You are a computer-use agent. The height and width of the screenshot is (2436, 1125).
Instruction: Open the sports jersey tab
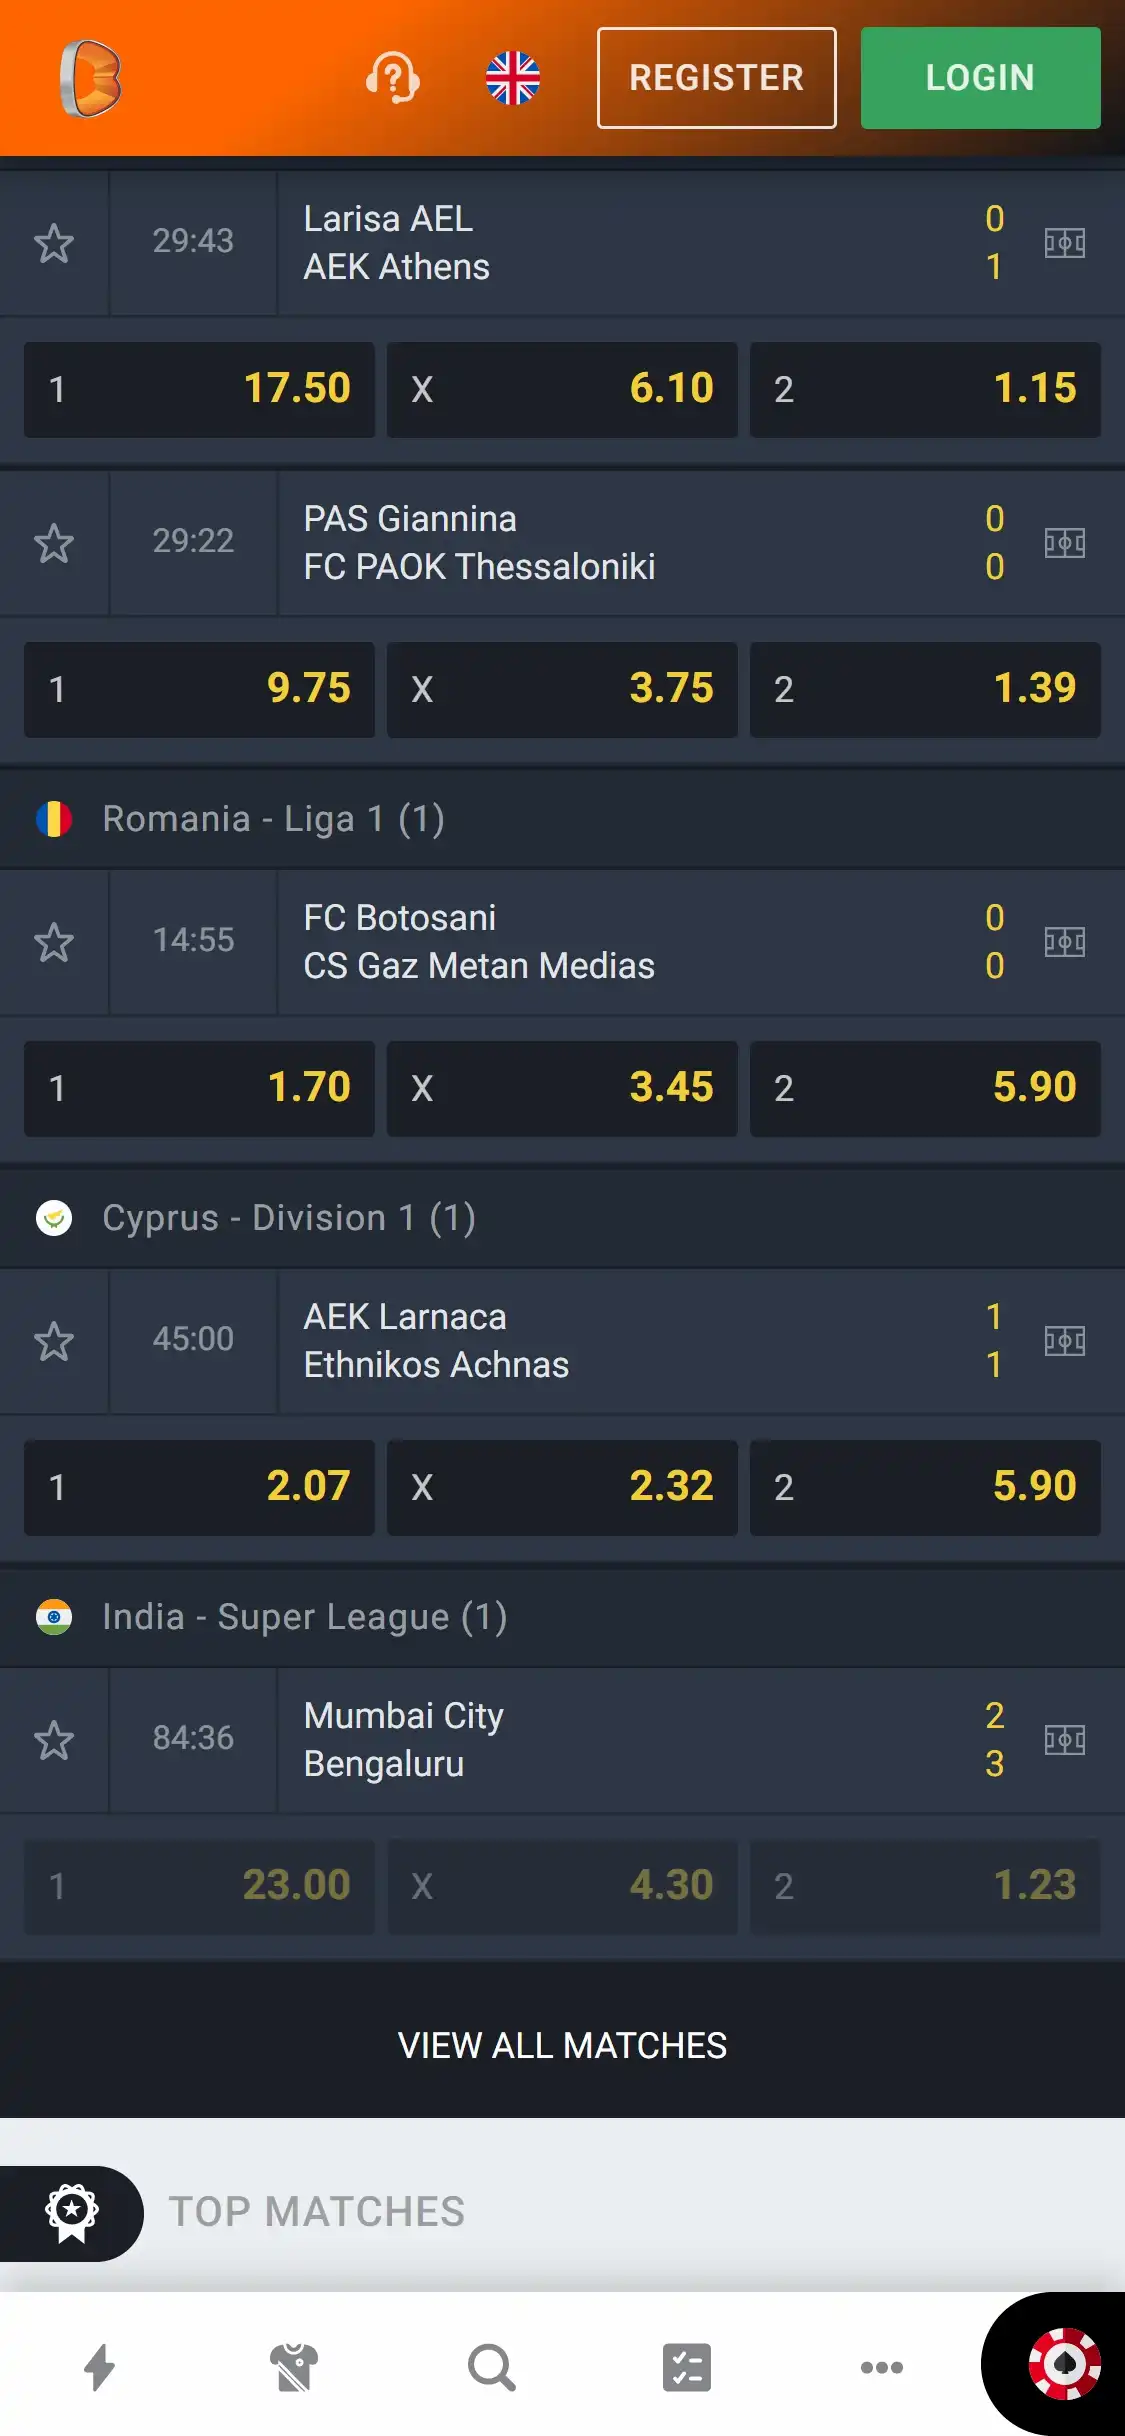coord(294,2367)
